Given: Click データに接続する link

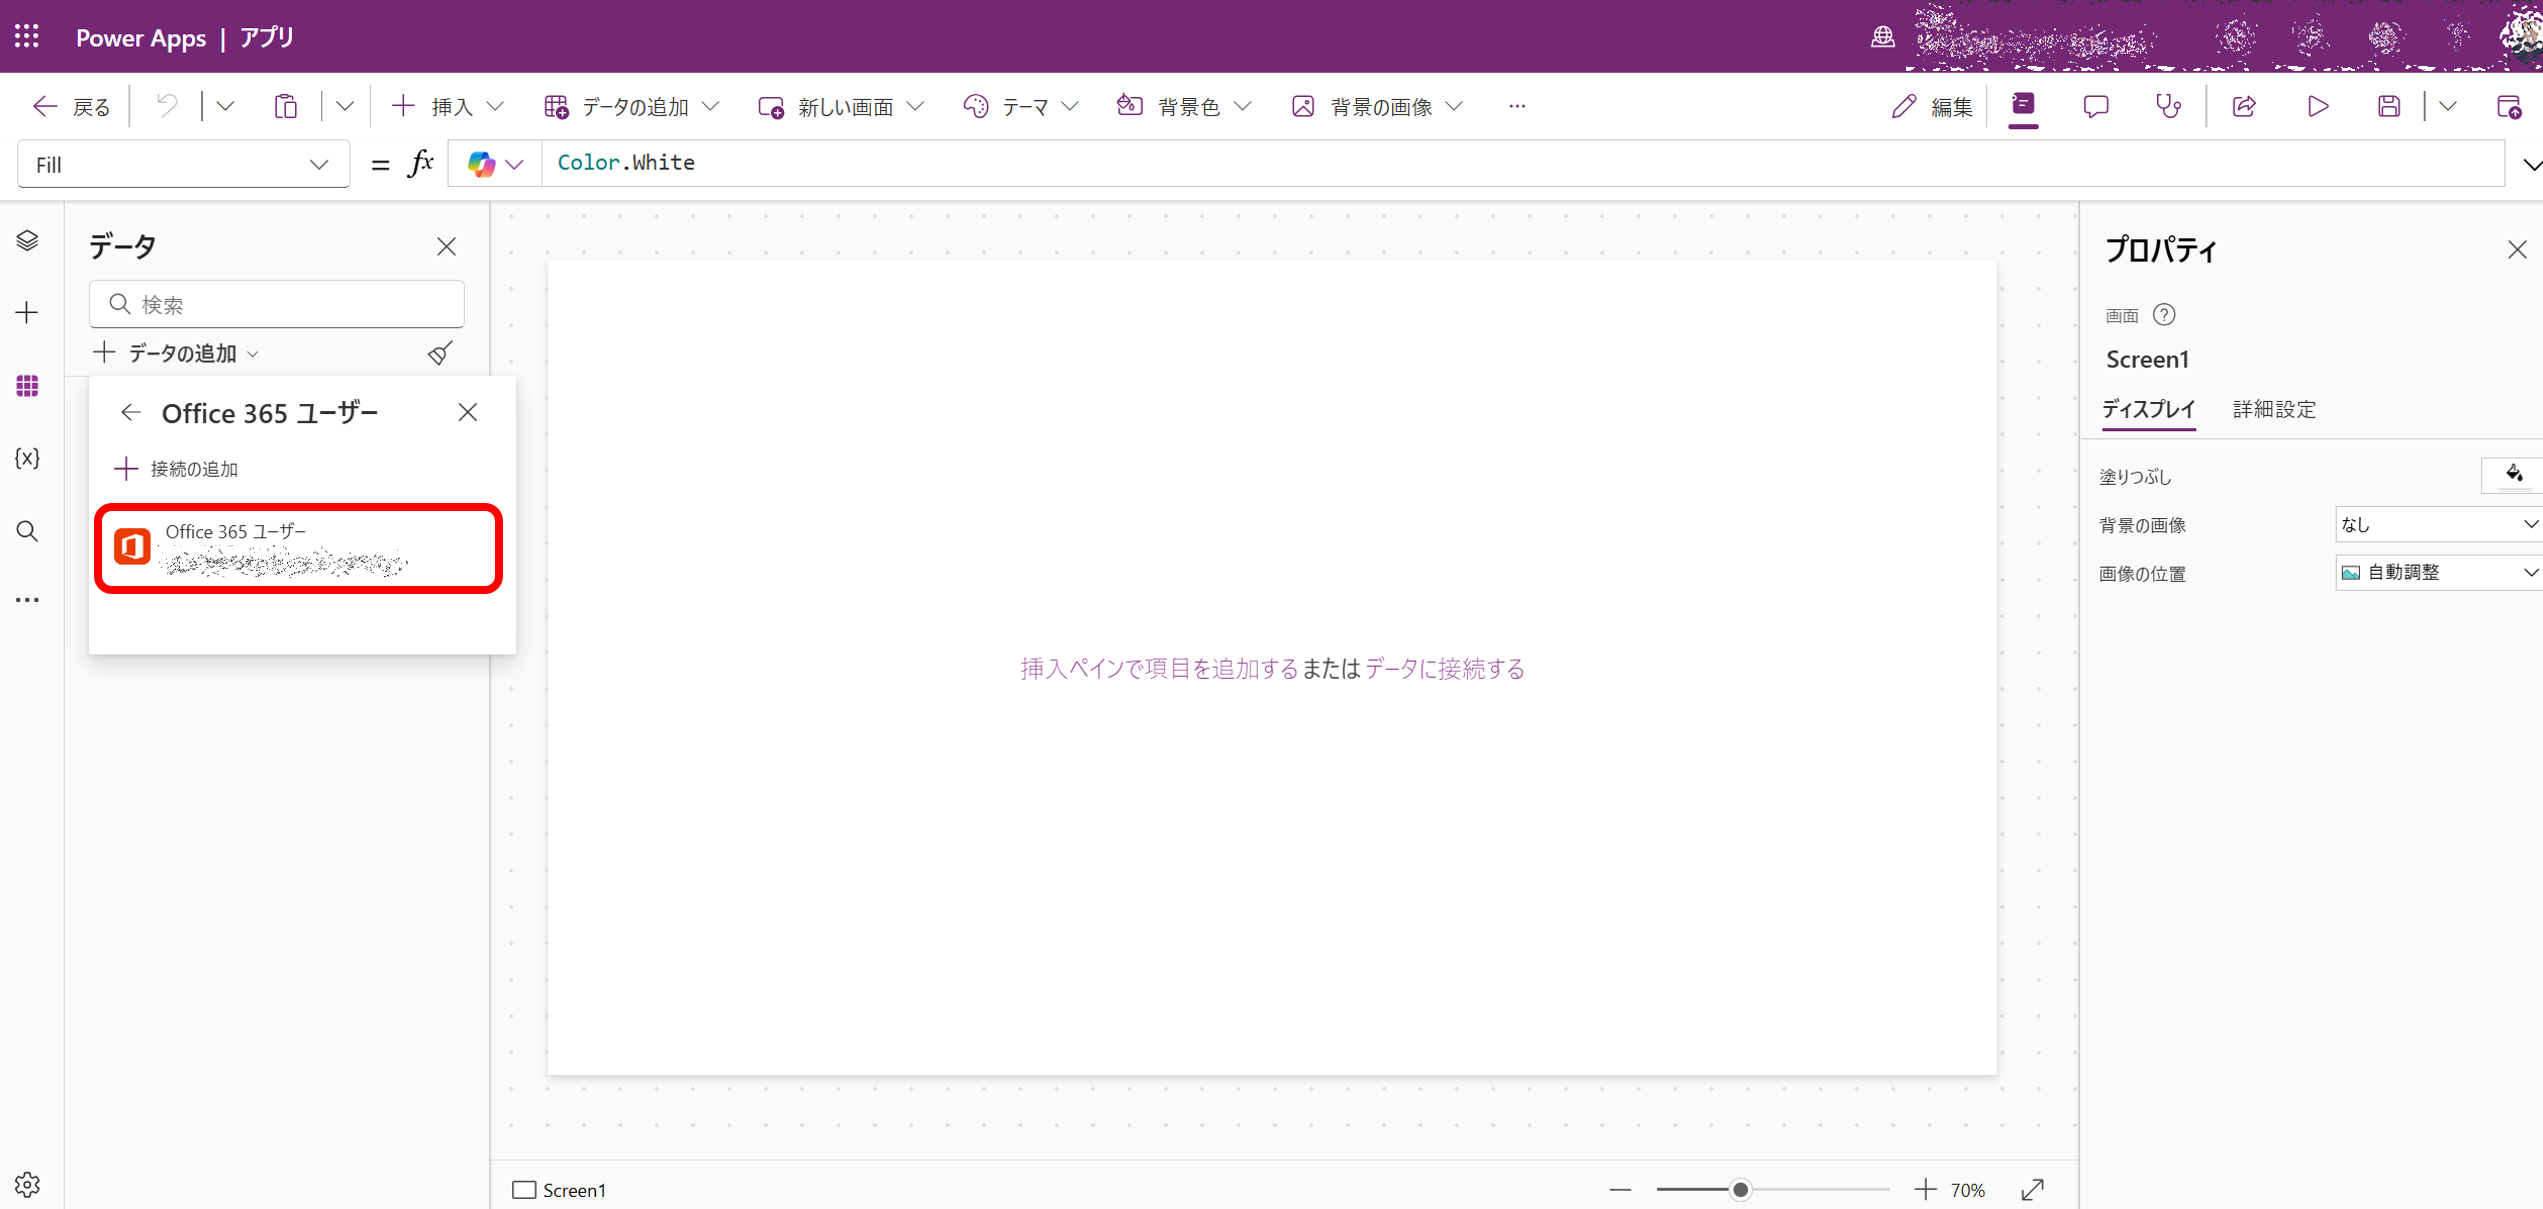Looking at the screenshot, I should coord(1445,669).
